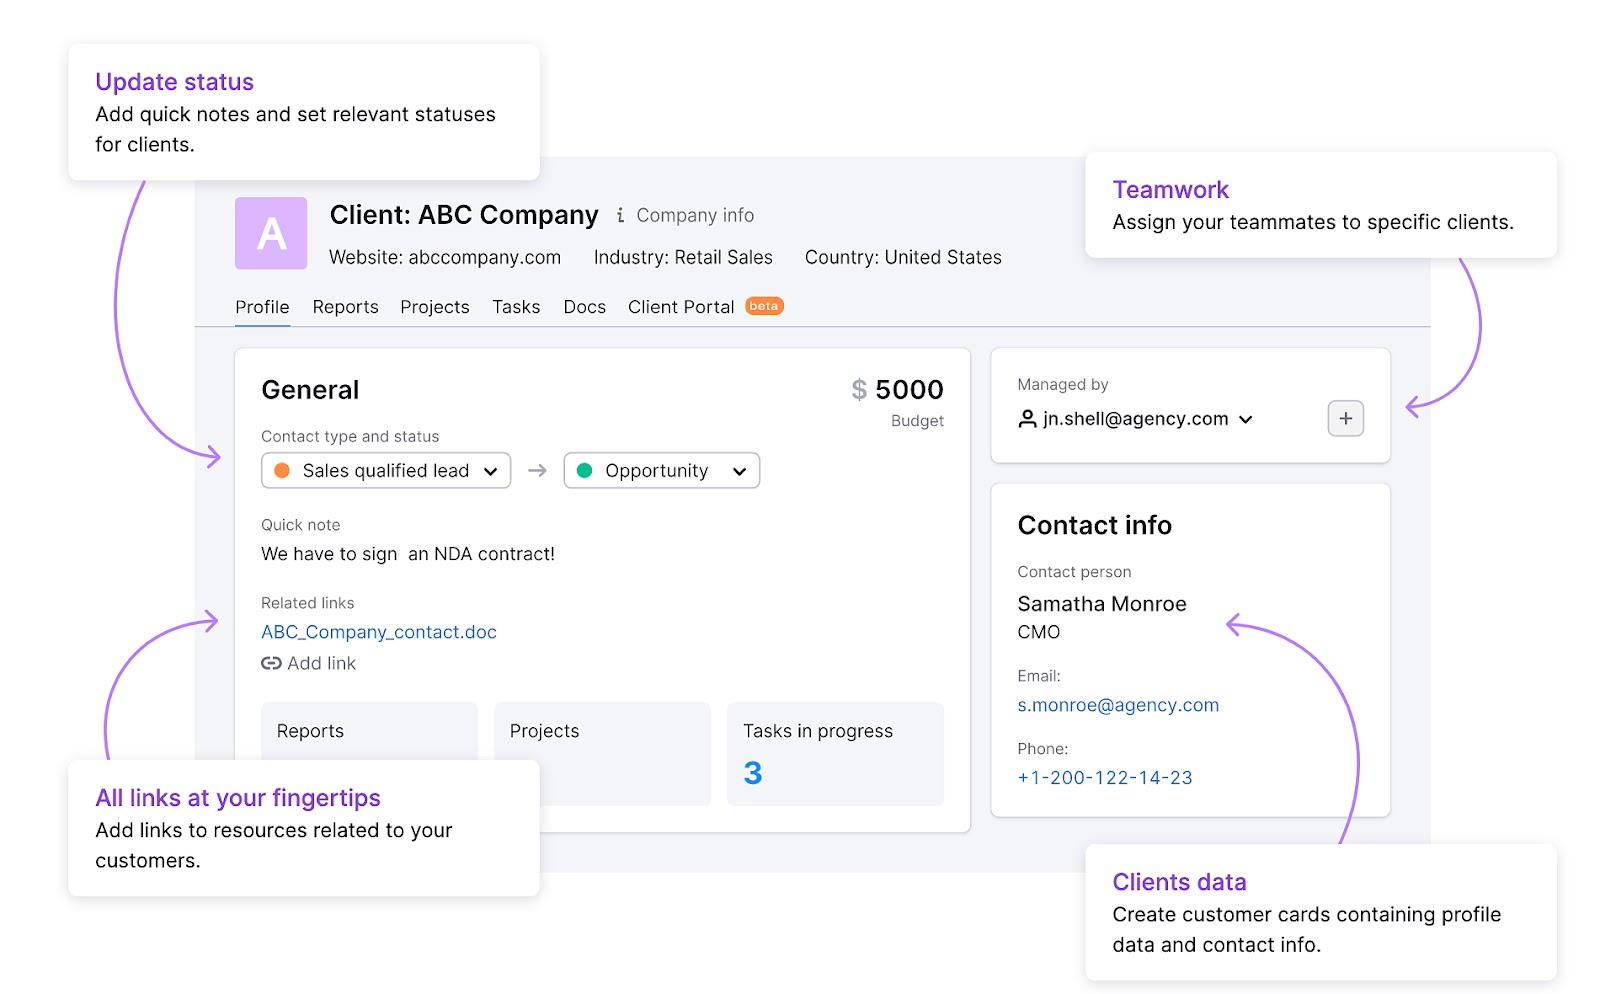The height and width of the screenshot is (994, 1600).
Task: Open the Docs tab
Action: tap(584, 307)
